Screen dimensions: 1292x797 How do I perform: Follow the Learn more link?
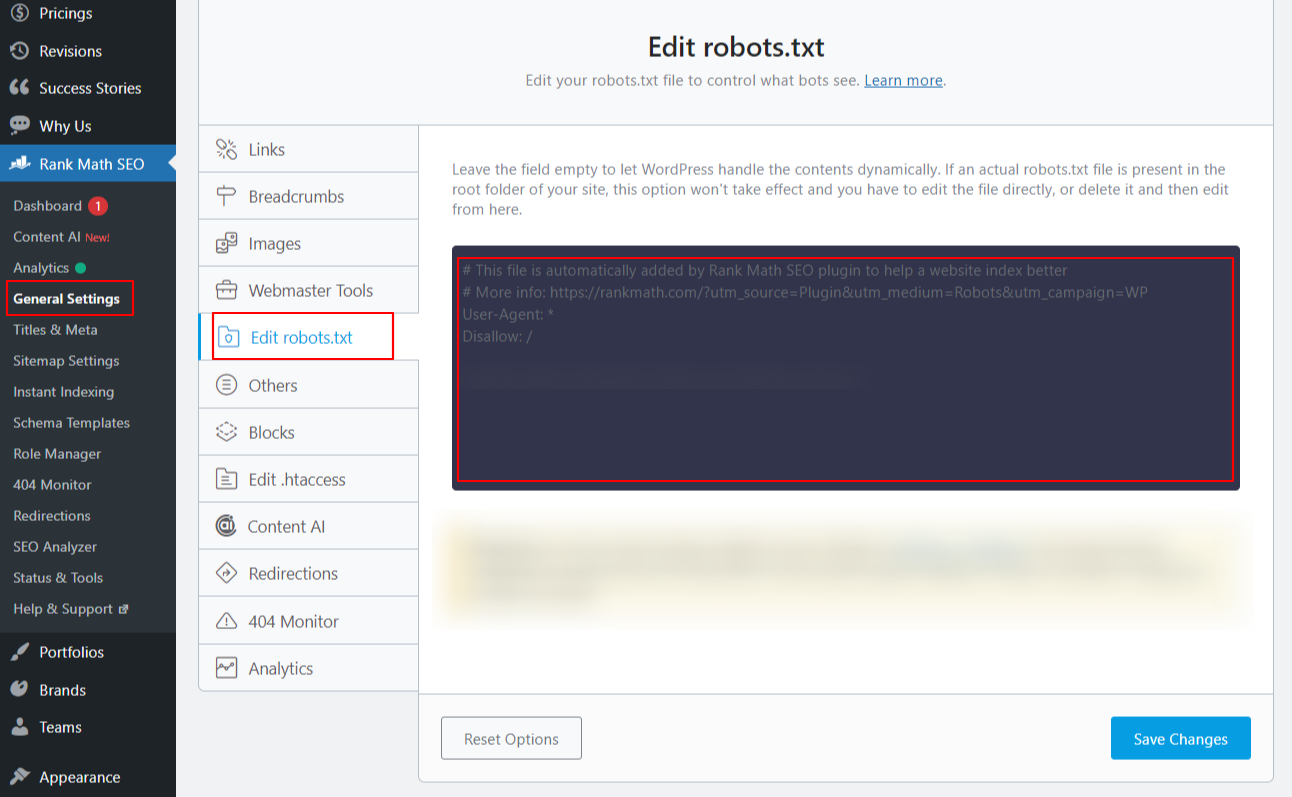click(903, 80)
